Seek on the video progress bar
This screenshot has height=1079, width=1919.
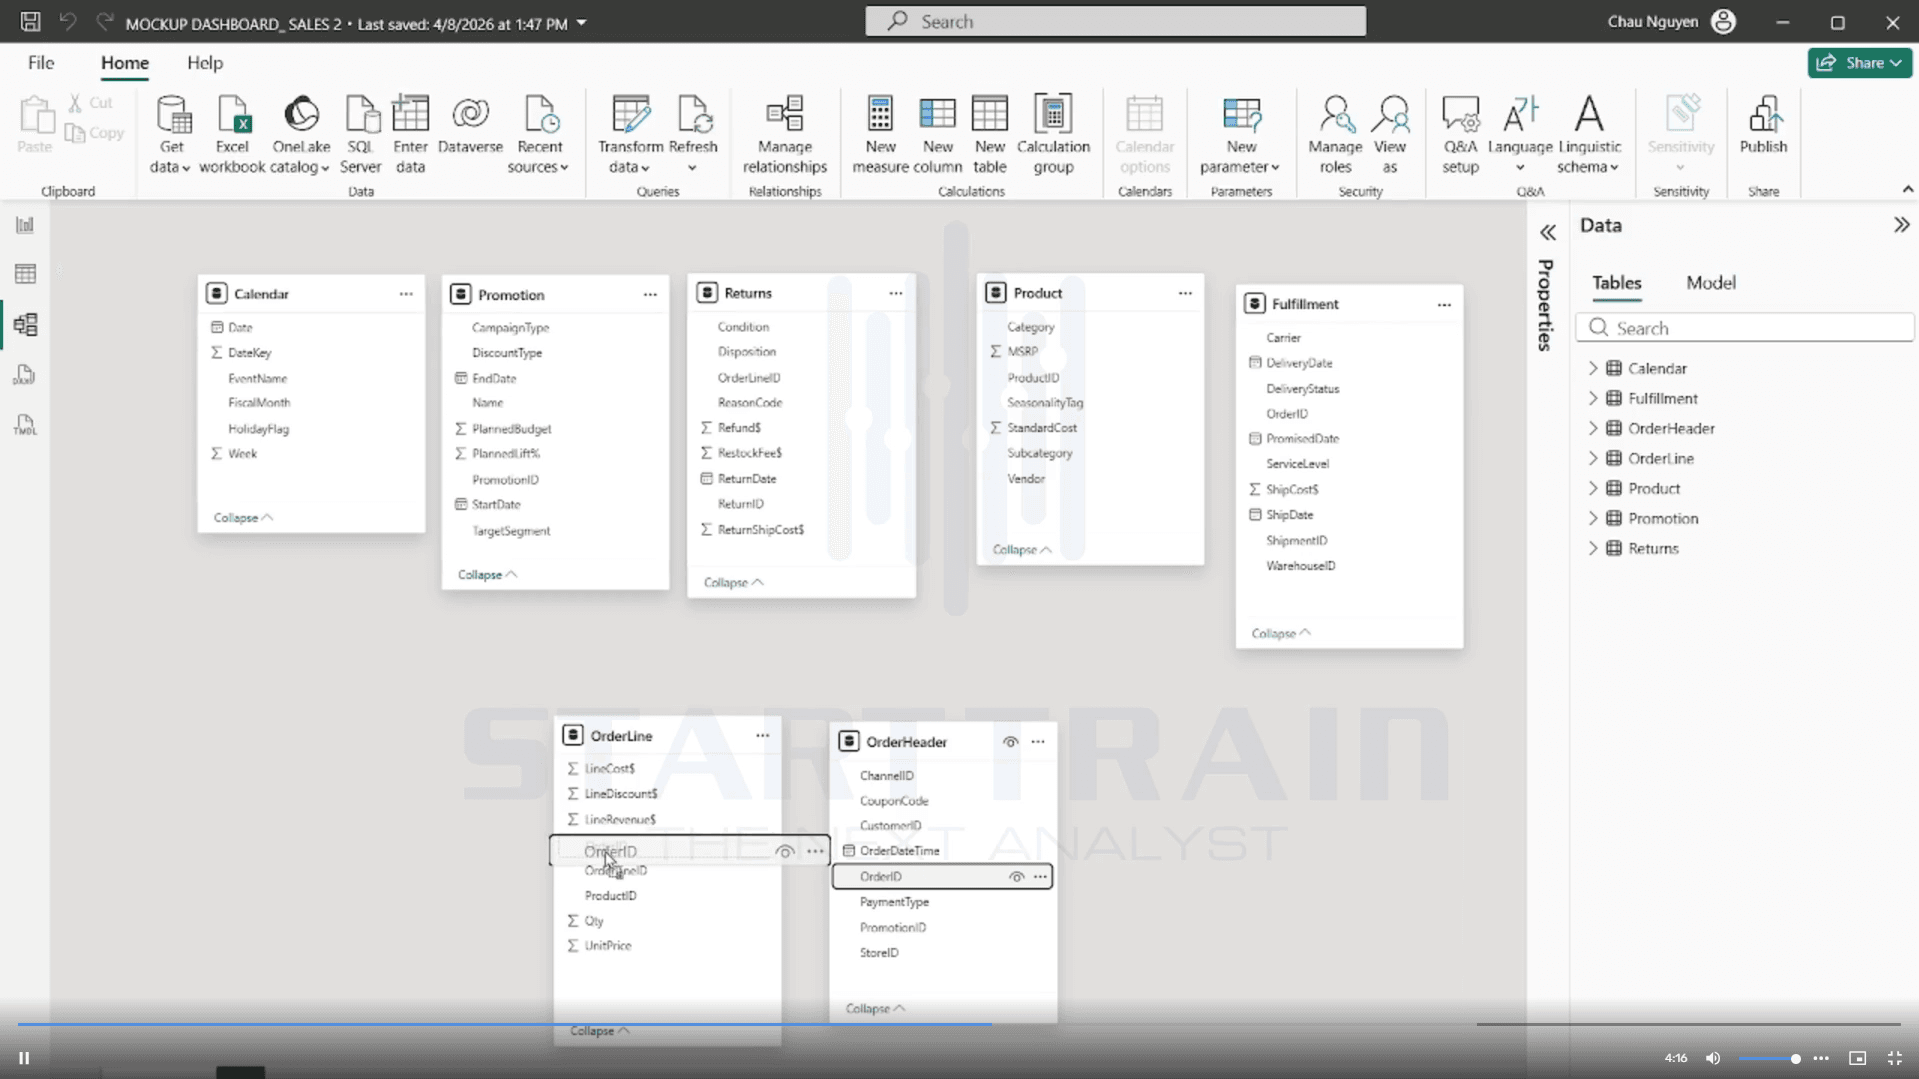point(959,1024)
